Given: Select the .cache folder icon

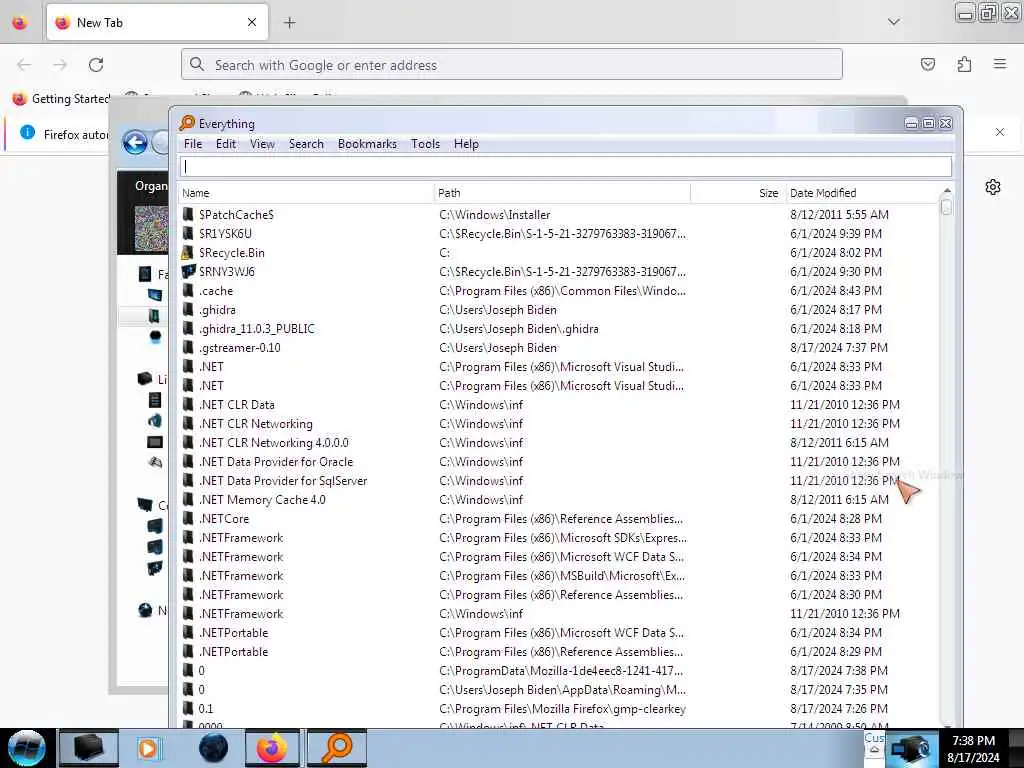Looking at the screenshot, I should [x=188, y=291].
